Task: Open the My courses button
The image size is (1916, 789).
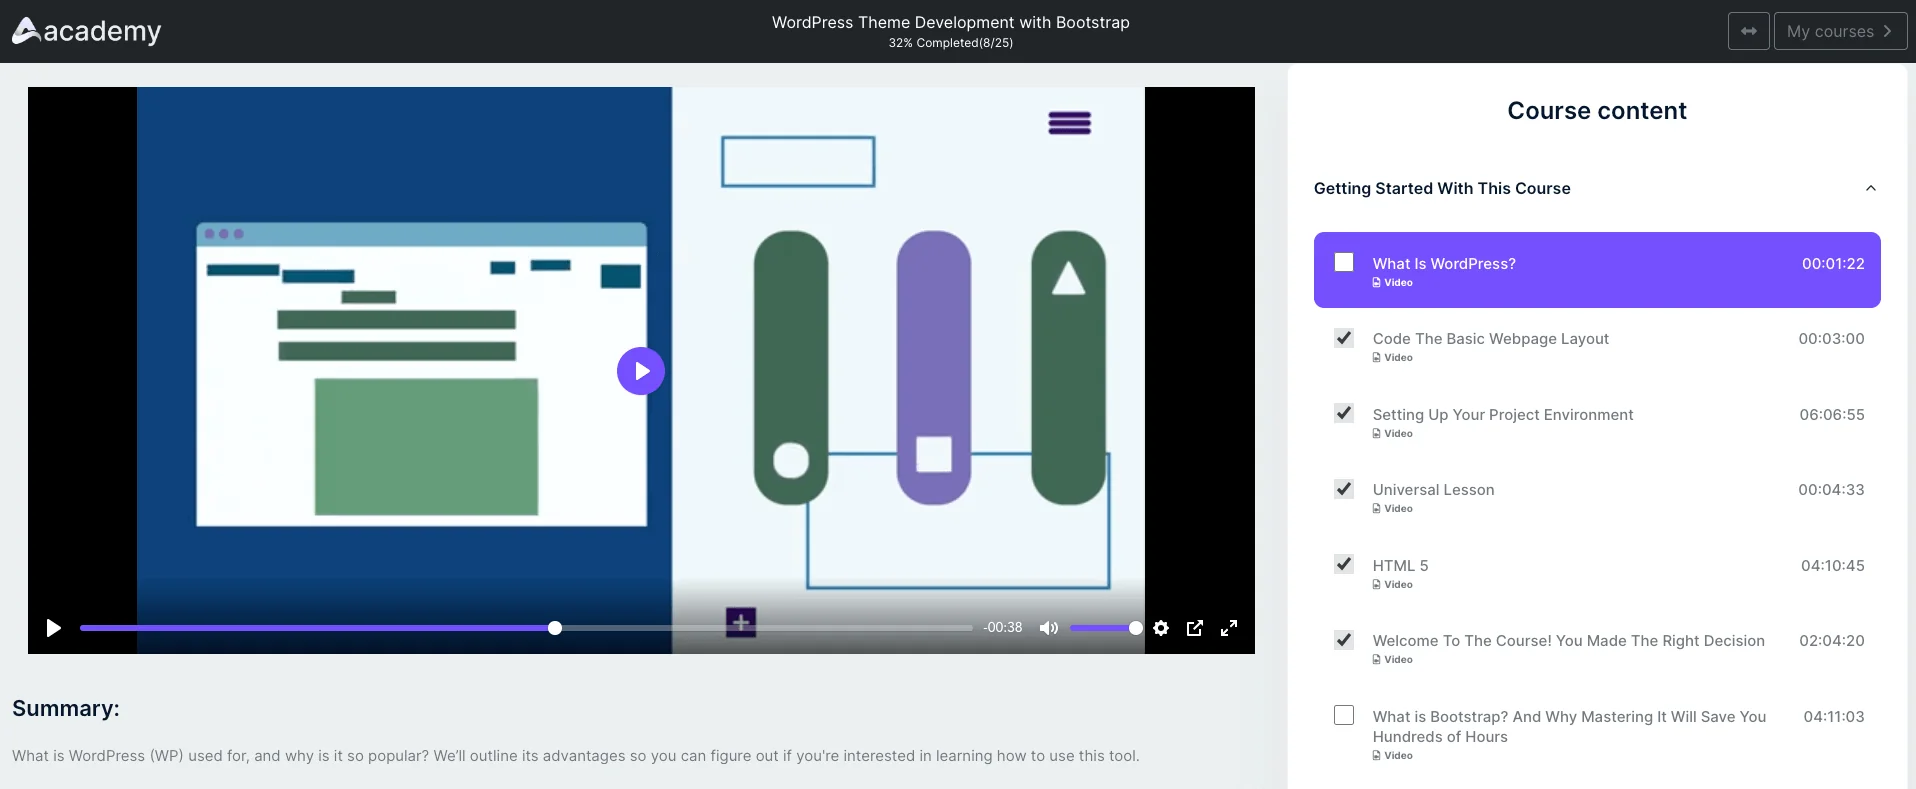Action: pyautogui.click(x=1839, y=31)
